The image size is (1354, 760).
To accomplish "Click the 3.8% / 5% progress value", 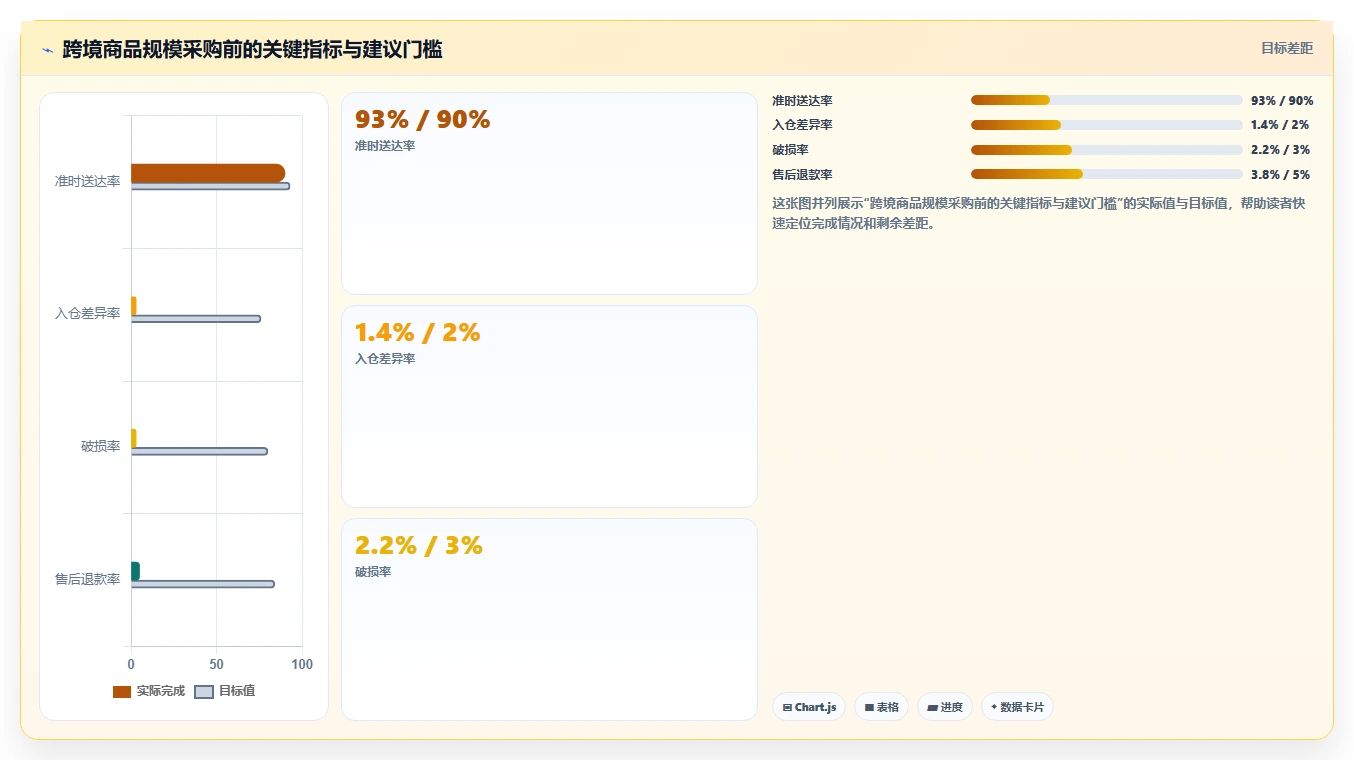I will coord(1280,175).
